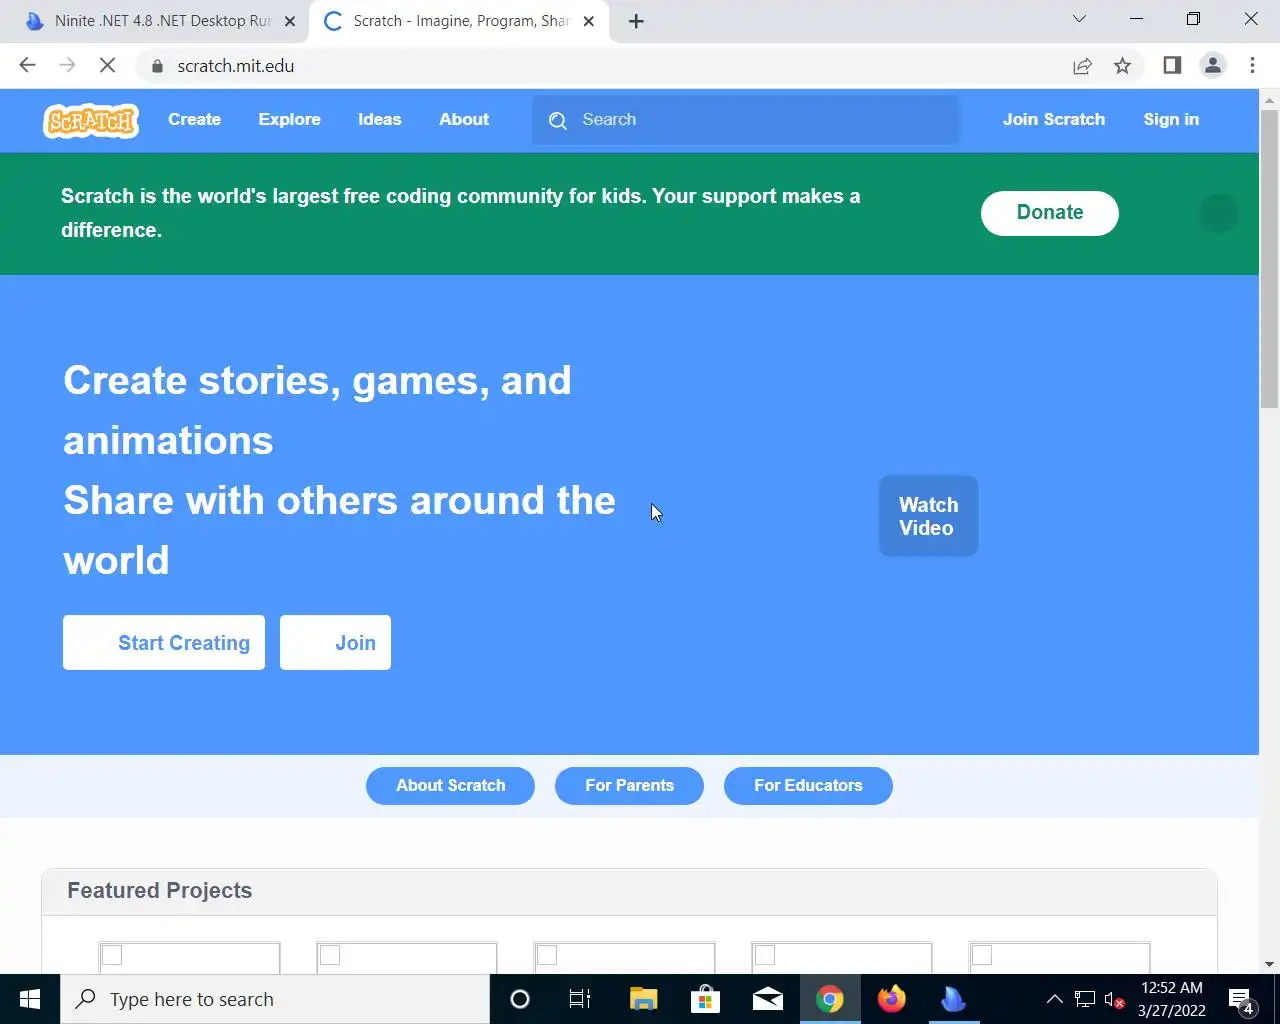Click the taskbar clock showing 12:52 AM
1280x1024 pixels.
tap(1171, 999)
